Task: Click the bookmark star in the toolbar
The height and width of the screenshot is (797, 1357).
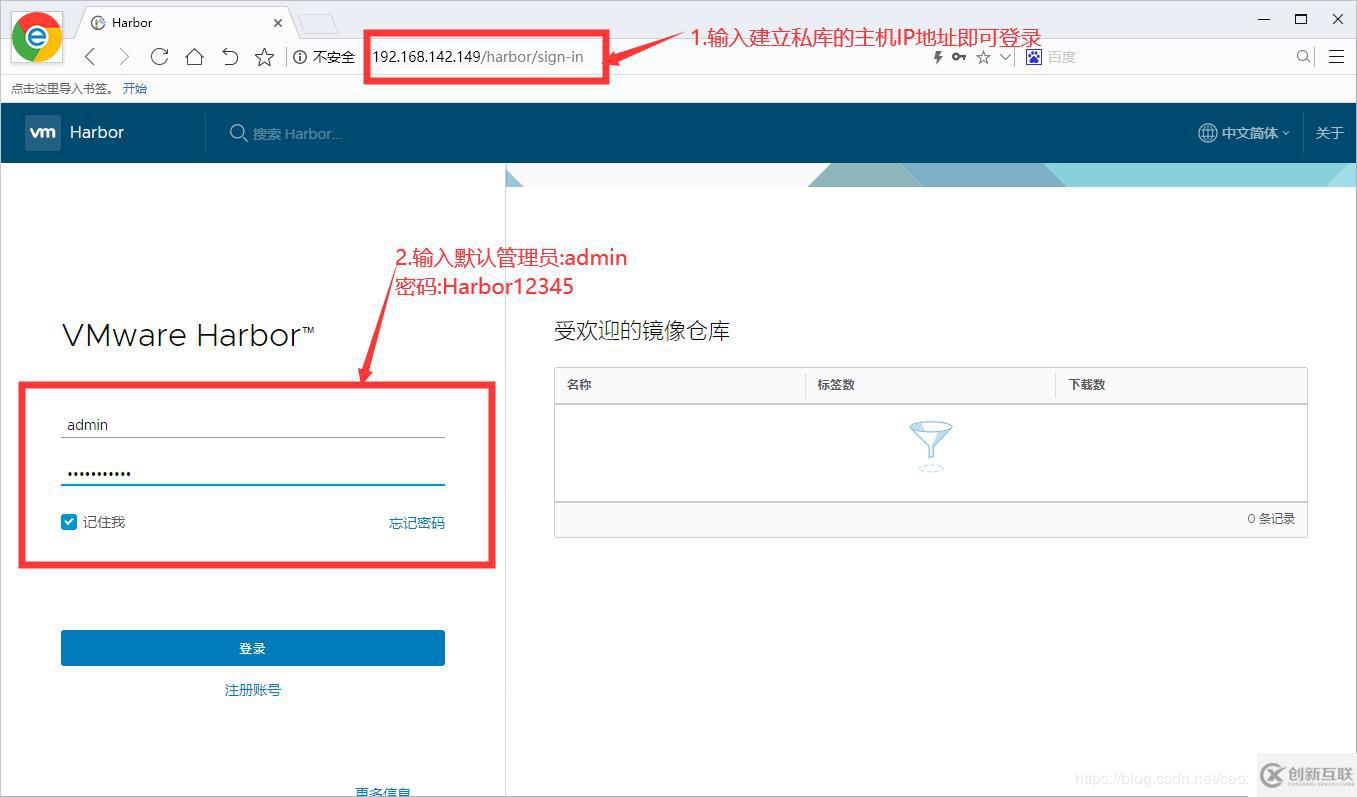Action: pos(263,57)
